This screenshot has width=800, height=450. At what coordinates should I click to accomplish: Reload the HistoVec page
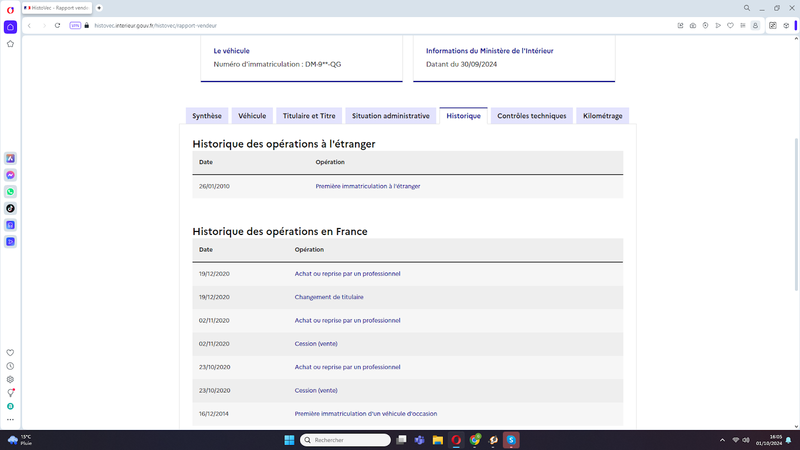click(x=58, y=26)
